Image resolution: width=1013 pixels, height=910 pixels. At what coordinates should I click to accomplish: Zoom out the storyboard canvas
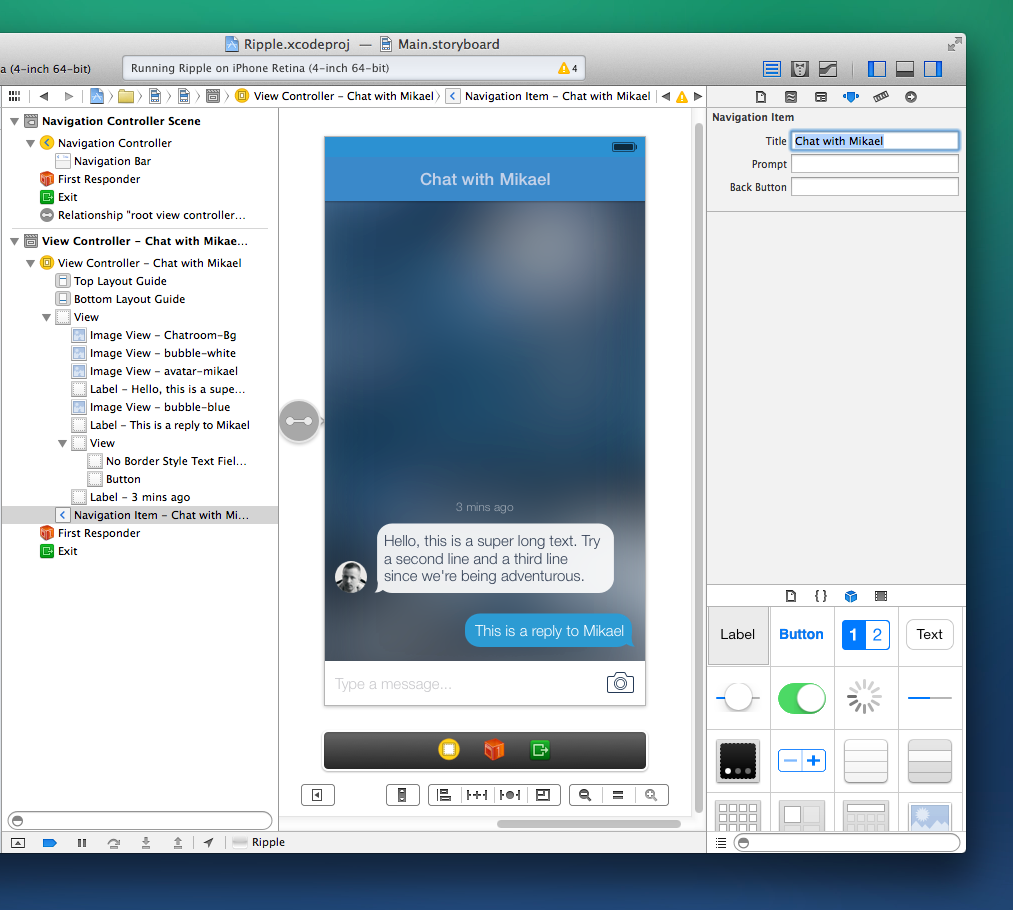(x=585, y=795)
